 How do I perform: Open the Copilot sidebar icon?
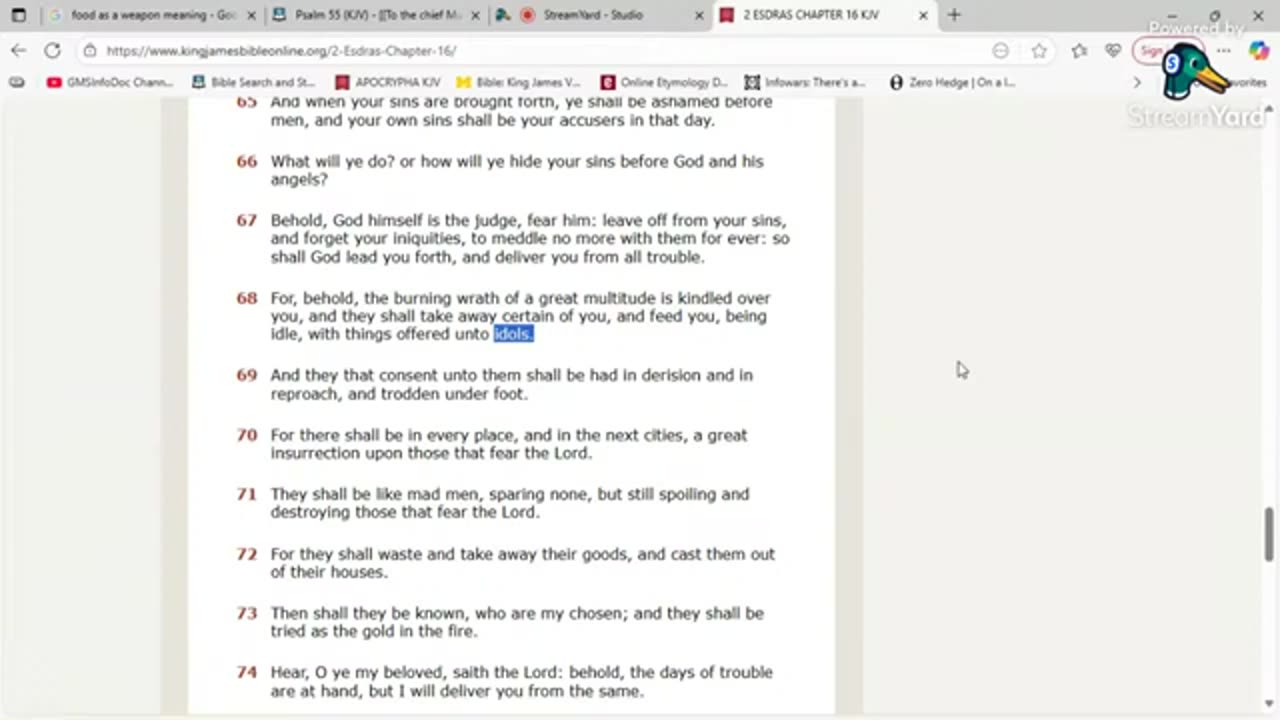click(1259, 50)
